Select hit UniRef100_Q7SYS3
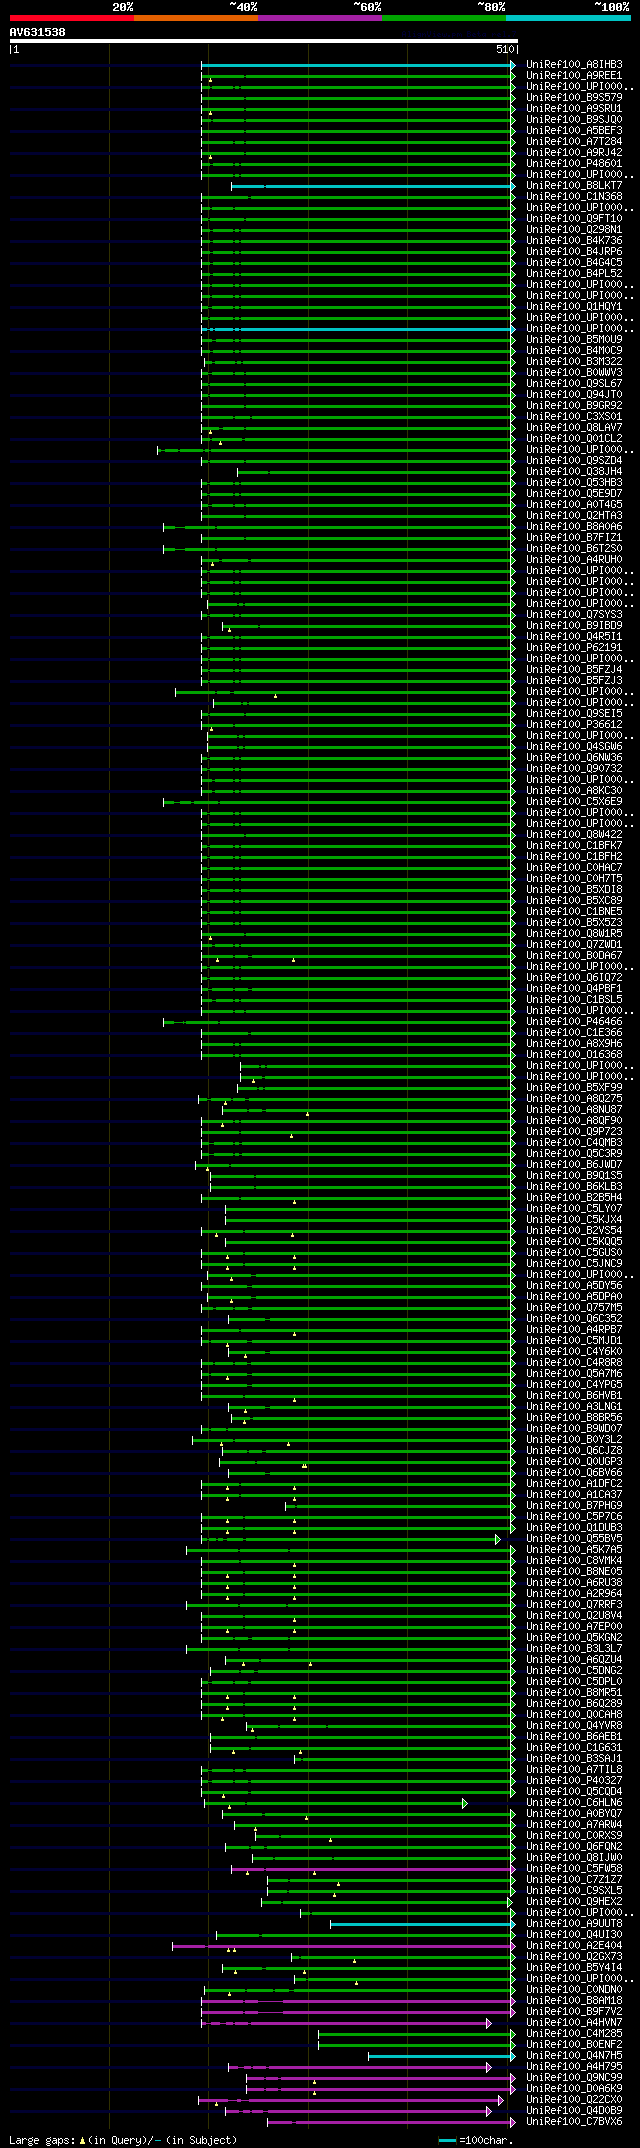640x2148 pixels. tap(574, 615)
